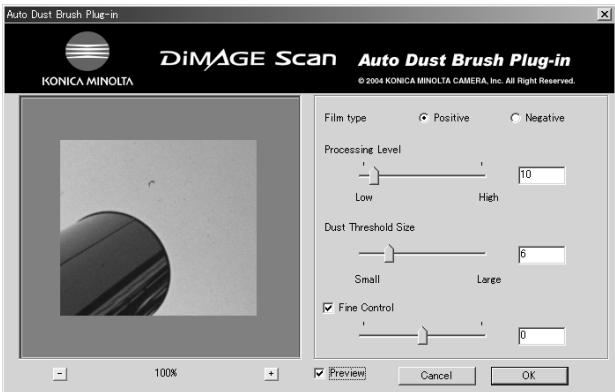Click the Fine Control slider handle
Image resolution: width=615 pixels, height=392 pixels.
[x=422, y=335]
